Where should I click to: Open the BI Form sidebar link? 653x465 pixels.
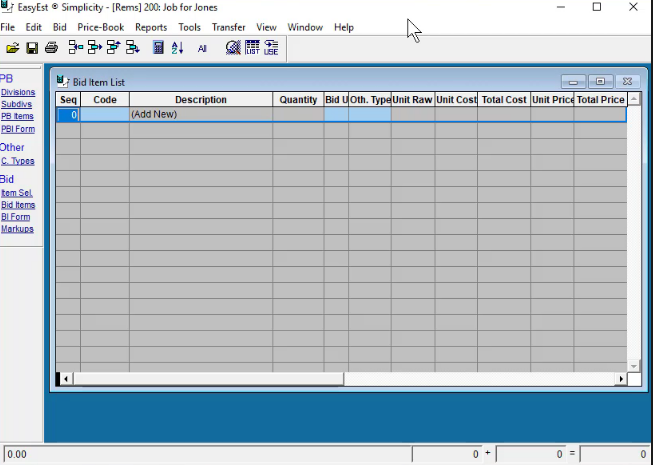[x=15, y=217]
